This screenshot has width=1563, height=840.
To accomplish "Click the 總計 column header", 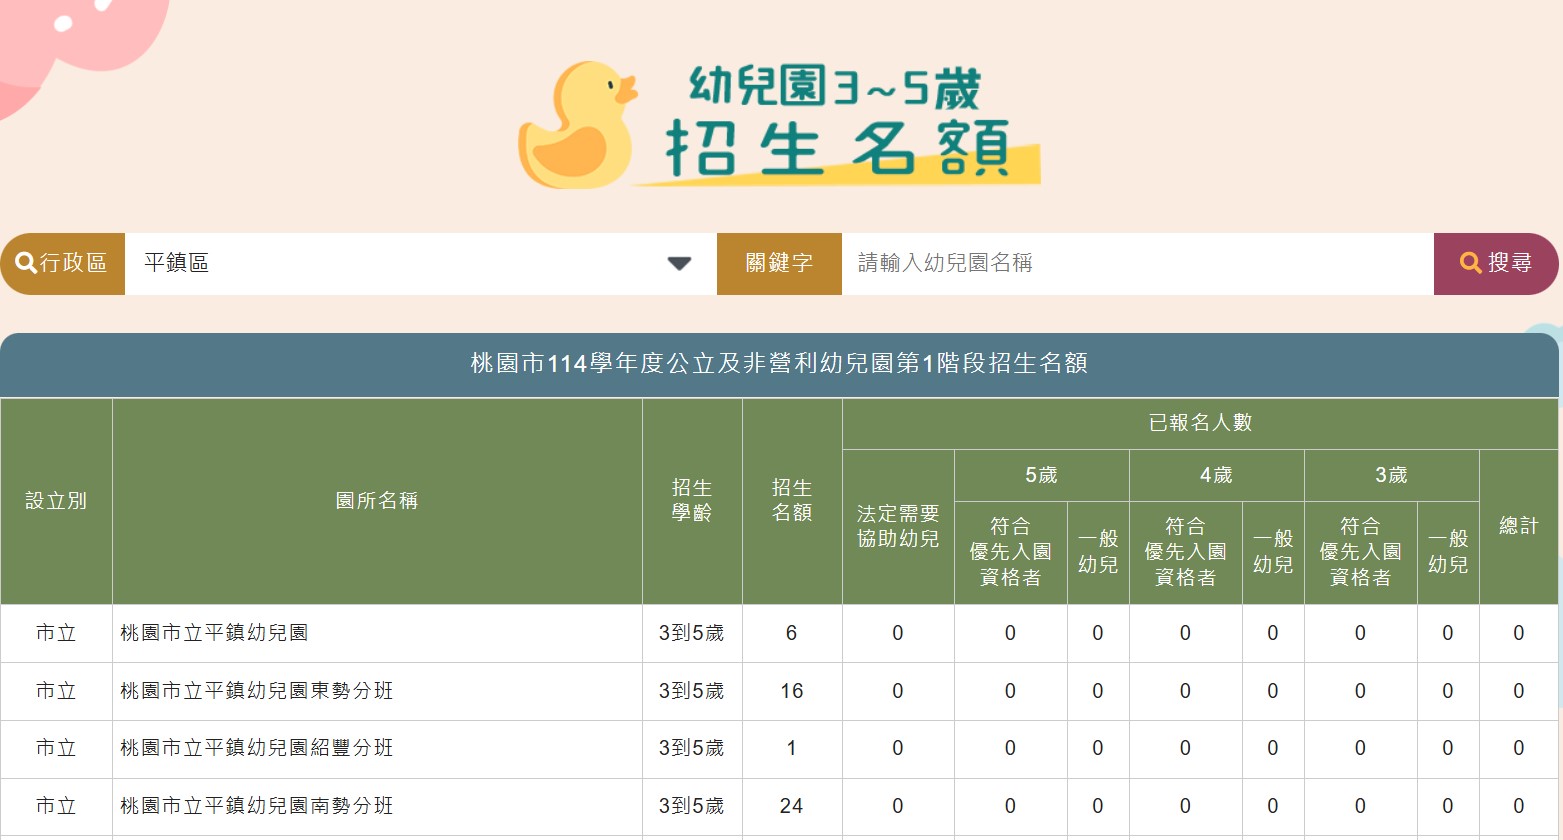I will (x=1519, y=525).
